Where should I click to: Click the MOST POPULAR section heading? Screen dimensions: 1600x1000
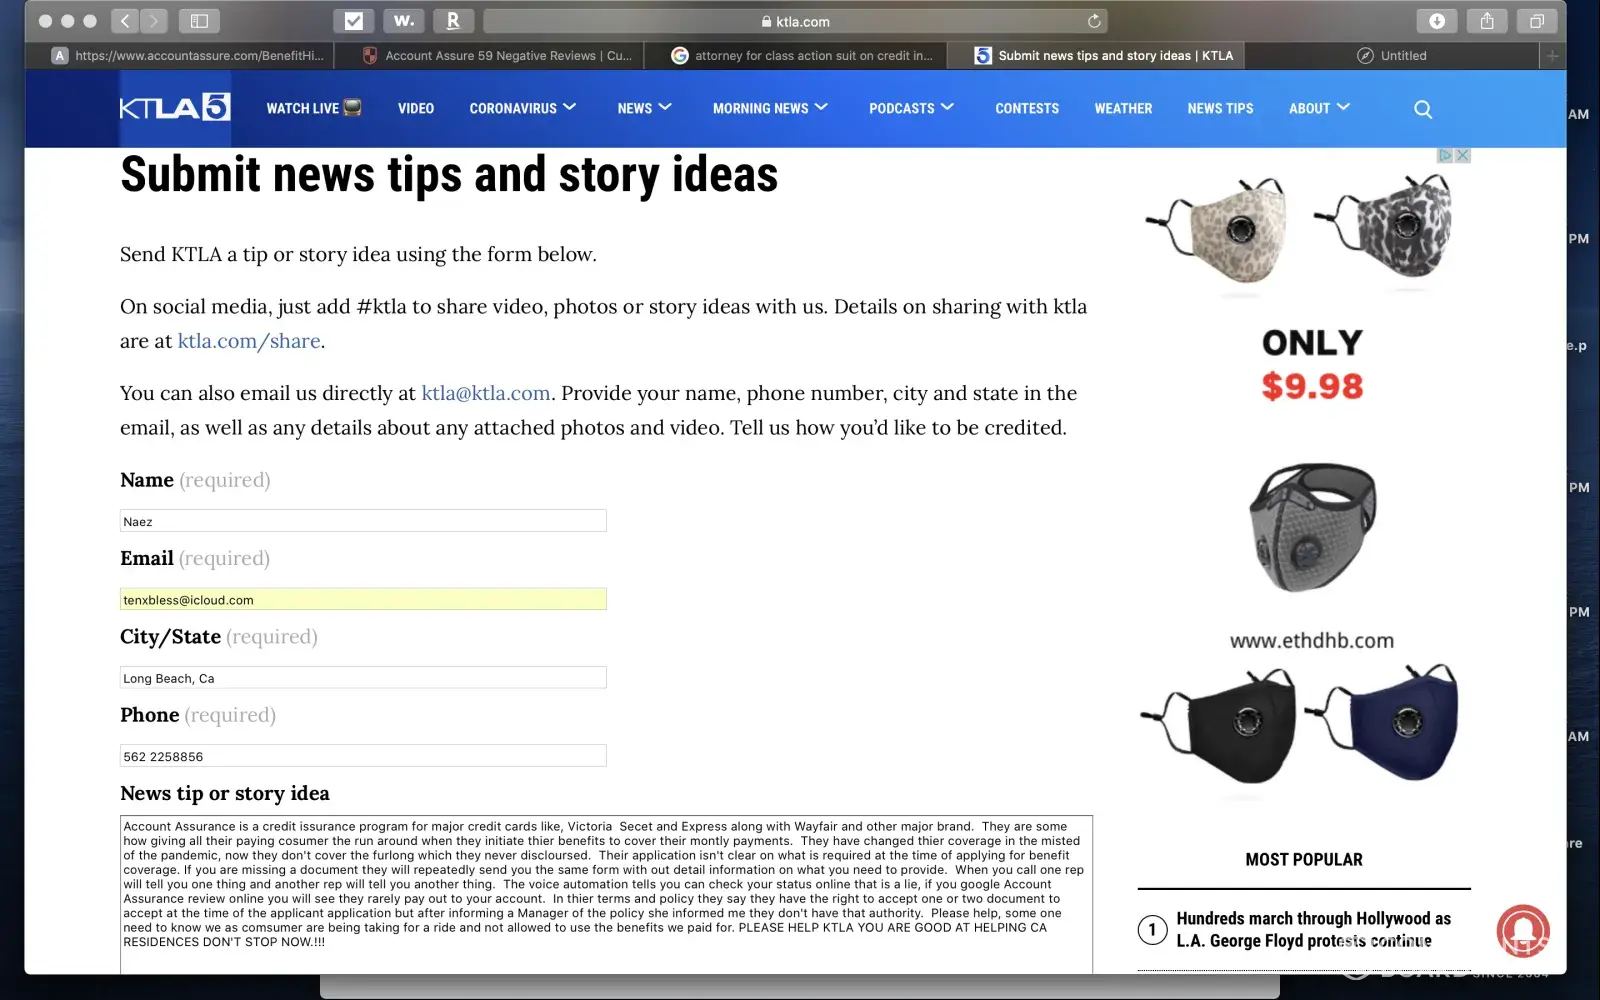[1304, 860]
